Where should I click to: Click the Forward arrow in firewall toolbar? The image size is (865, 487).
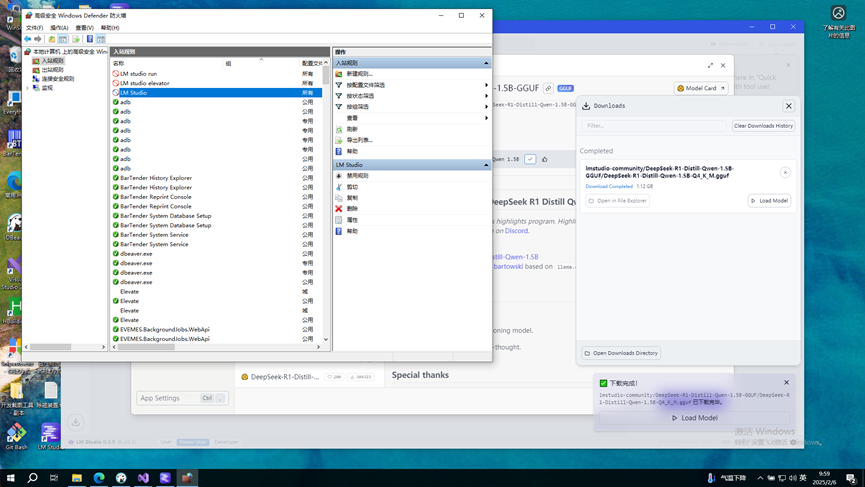tap(38, 39)
